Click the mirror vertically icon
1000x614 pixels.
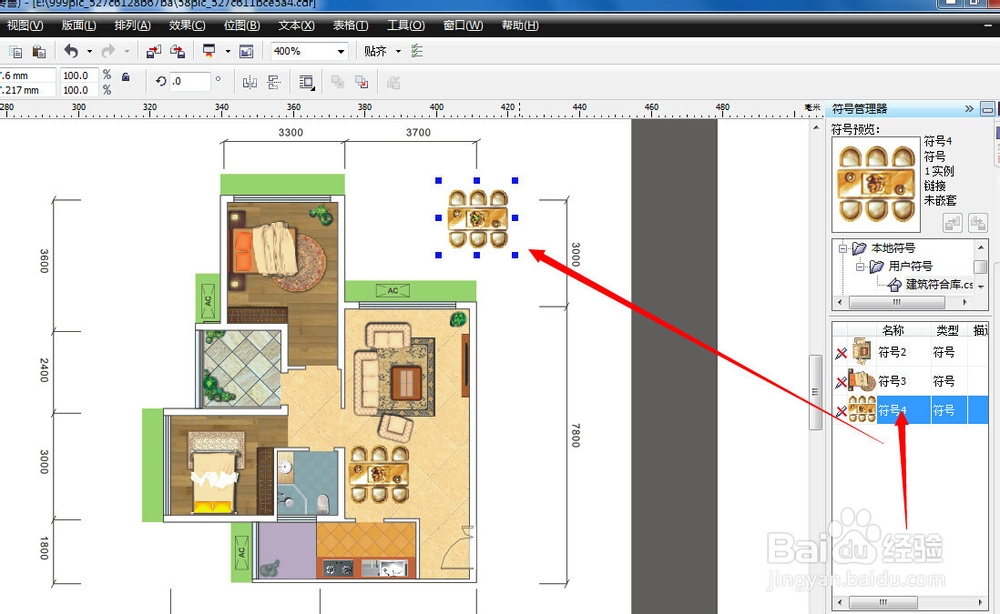click(274, 82)
